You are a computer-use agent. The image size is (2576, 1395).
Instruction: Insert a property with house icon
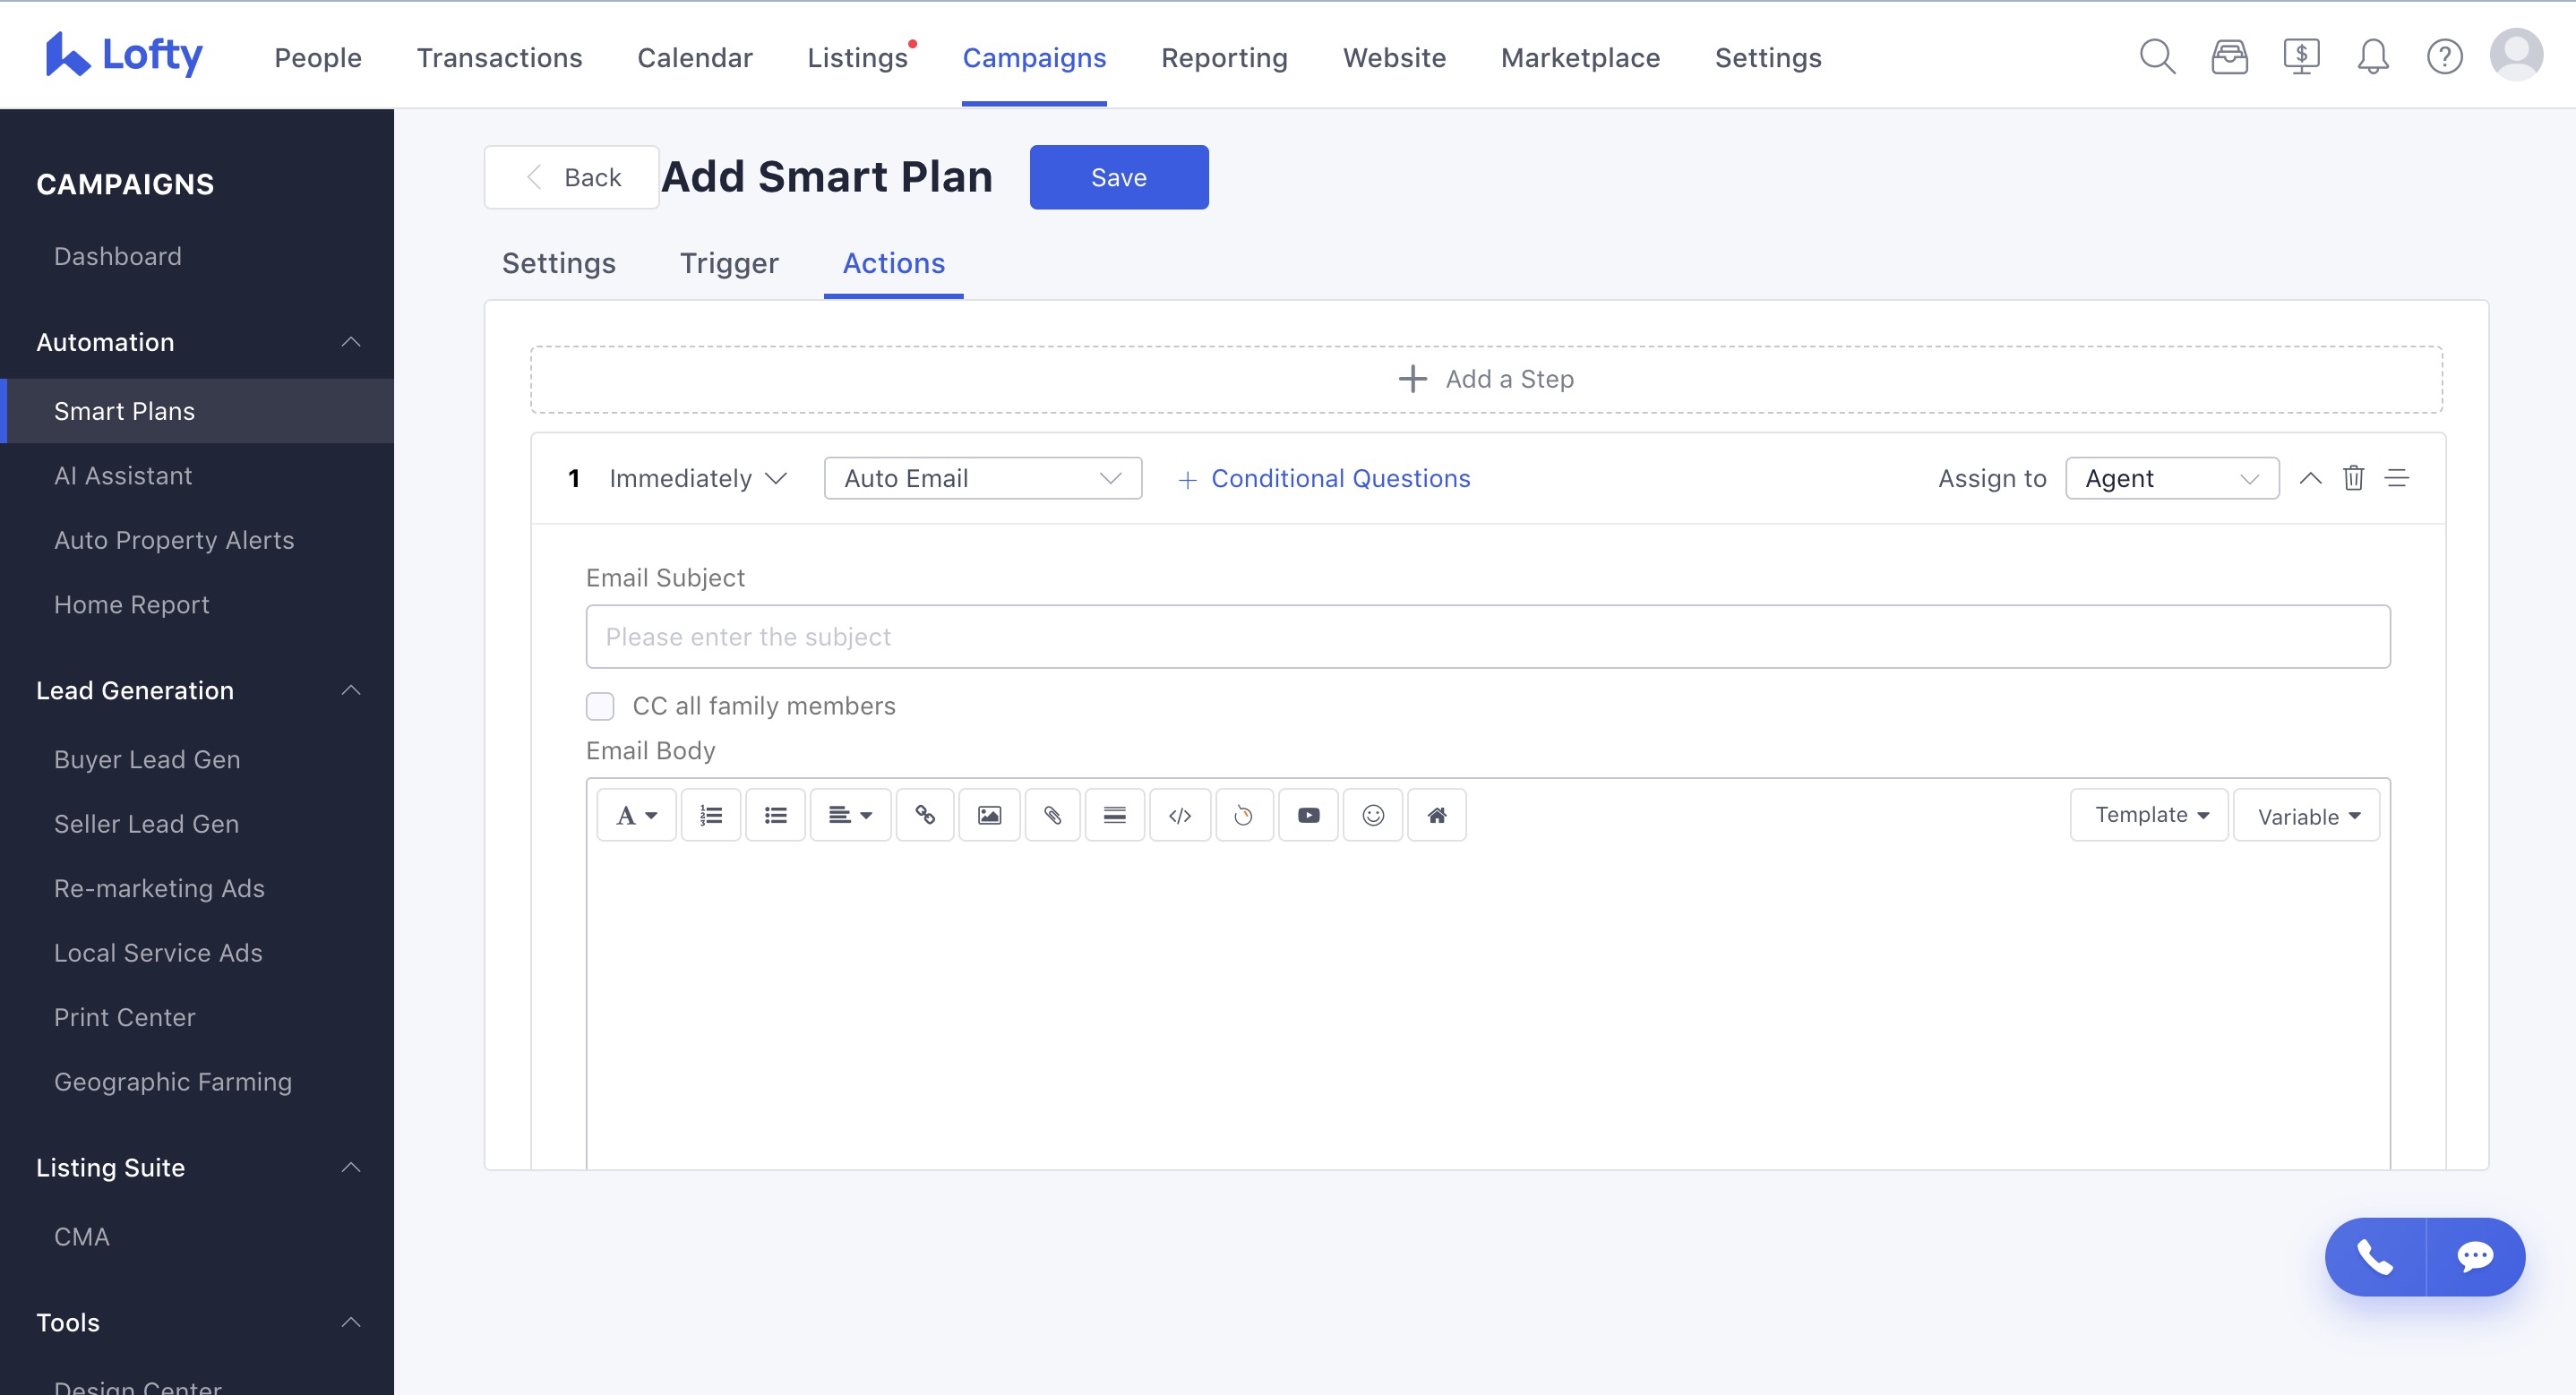click(x=1437, y=815)
